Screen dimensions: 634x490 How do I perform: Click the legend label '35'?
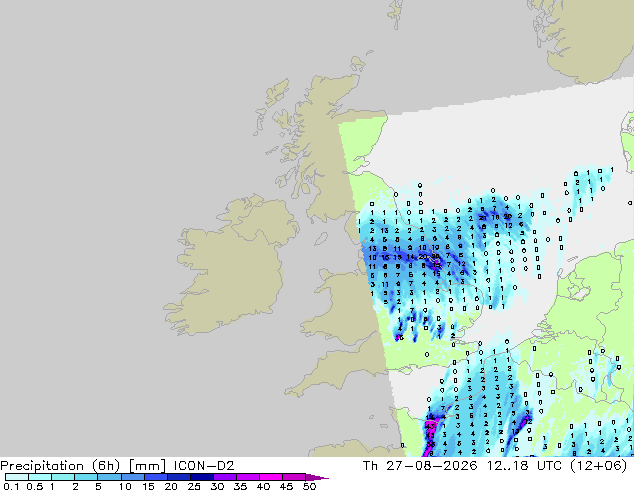click(x=240, y=486)
